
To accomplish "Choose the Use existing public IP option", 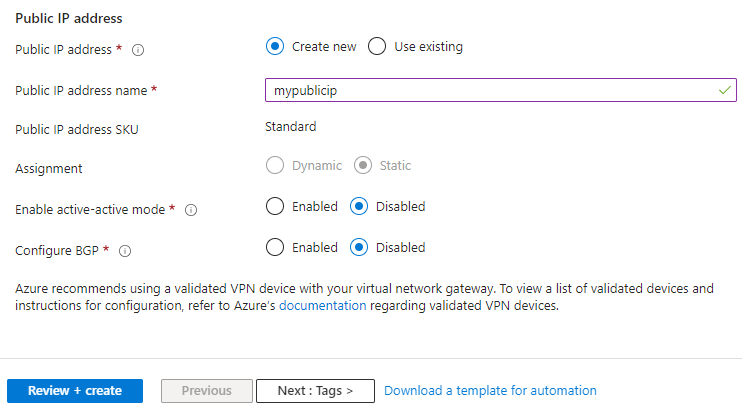I will coord(377,47).
